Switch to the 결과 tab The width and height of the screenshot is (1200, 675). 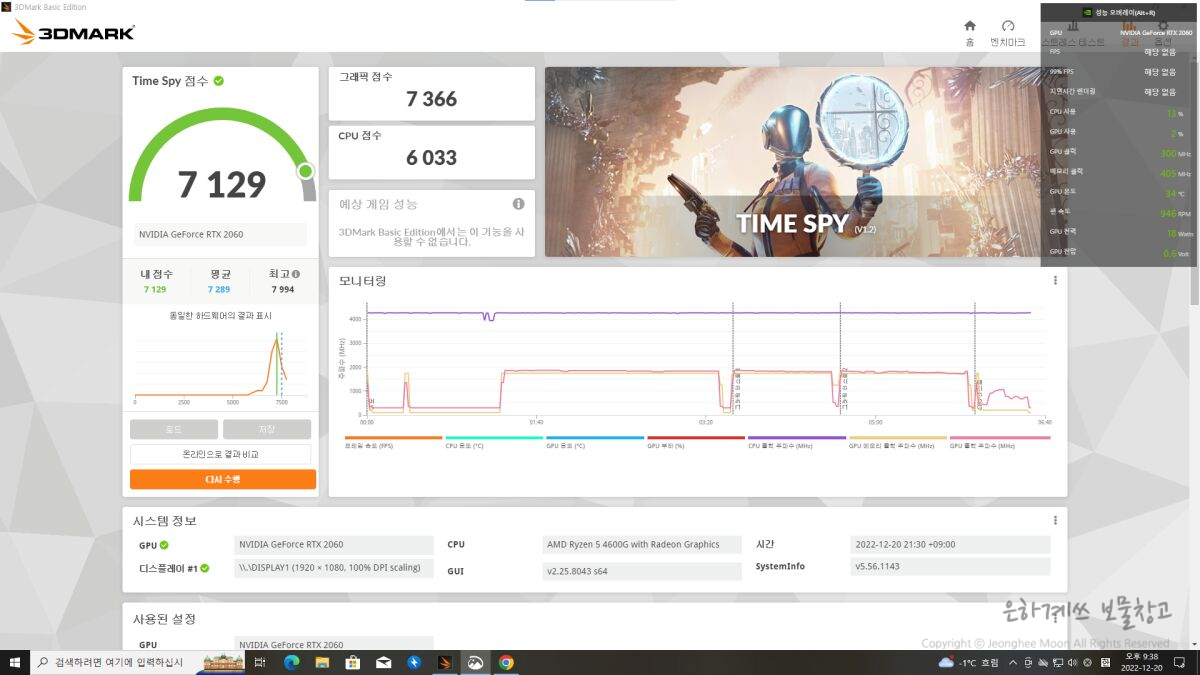click(1129, 32)
